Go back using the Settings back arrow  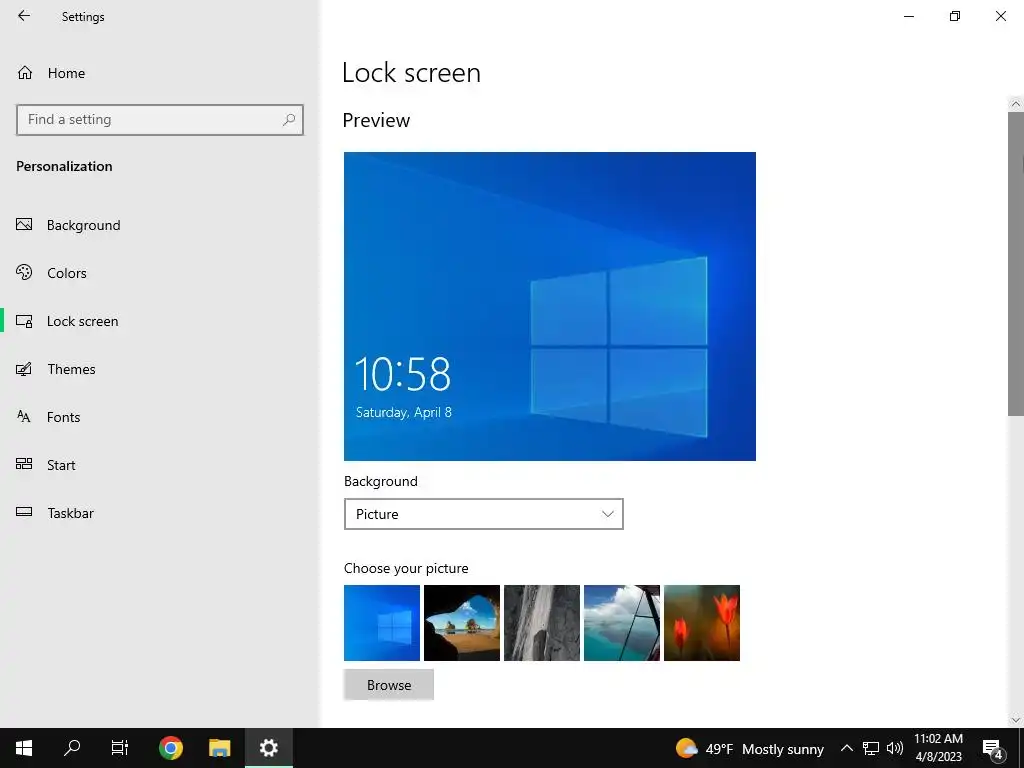(24, 16)
